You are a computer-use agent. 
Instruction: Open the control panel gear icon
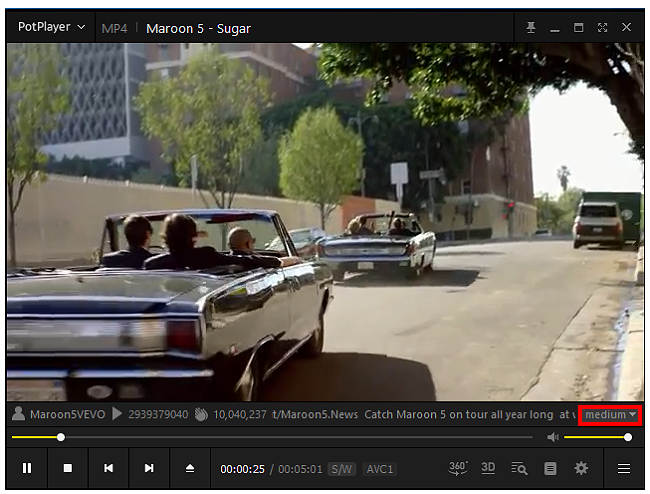581,468
